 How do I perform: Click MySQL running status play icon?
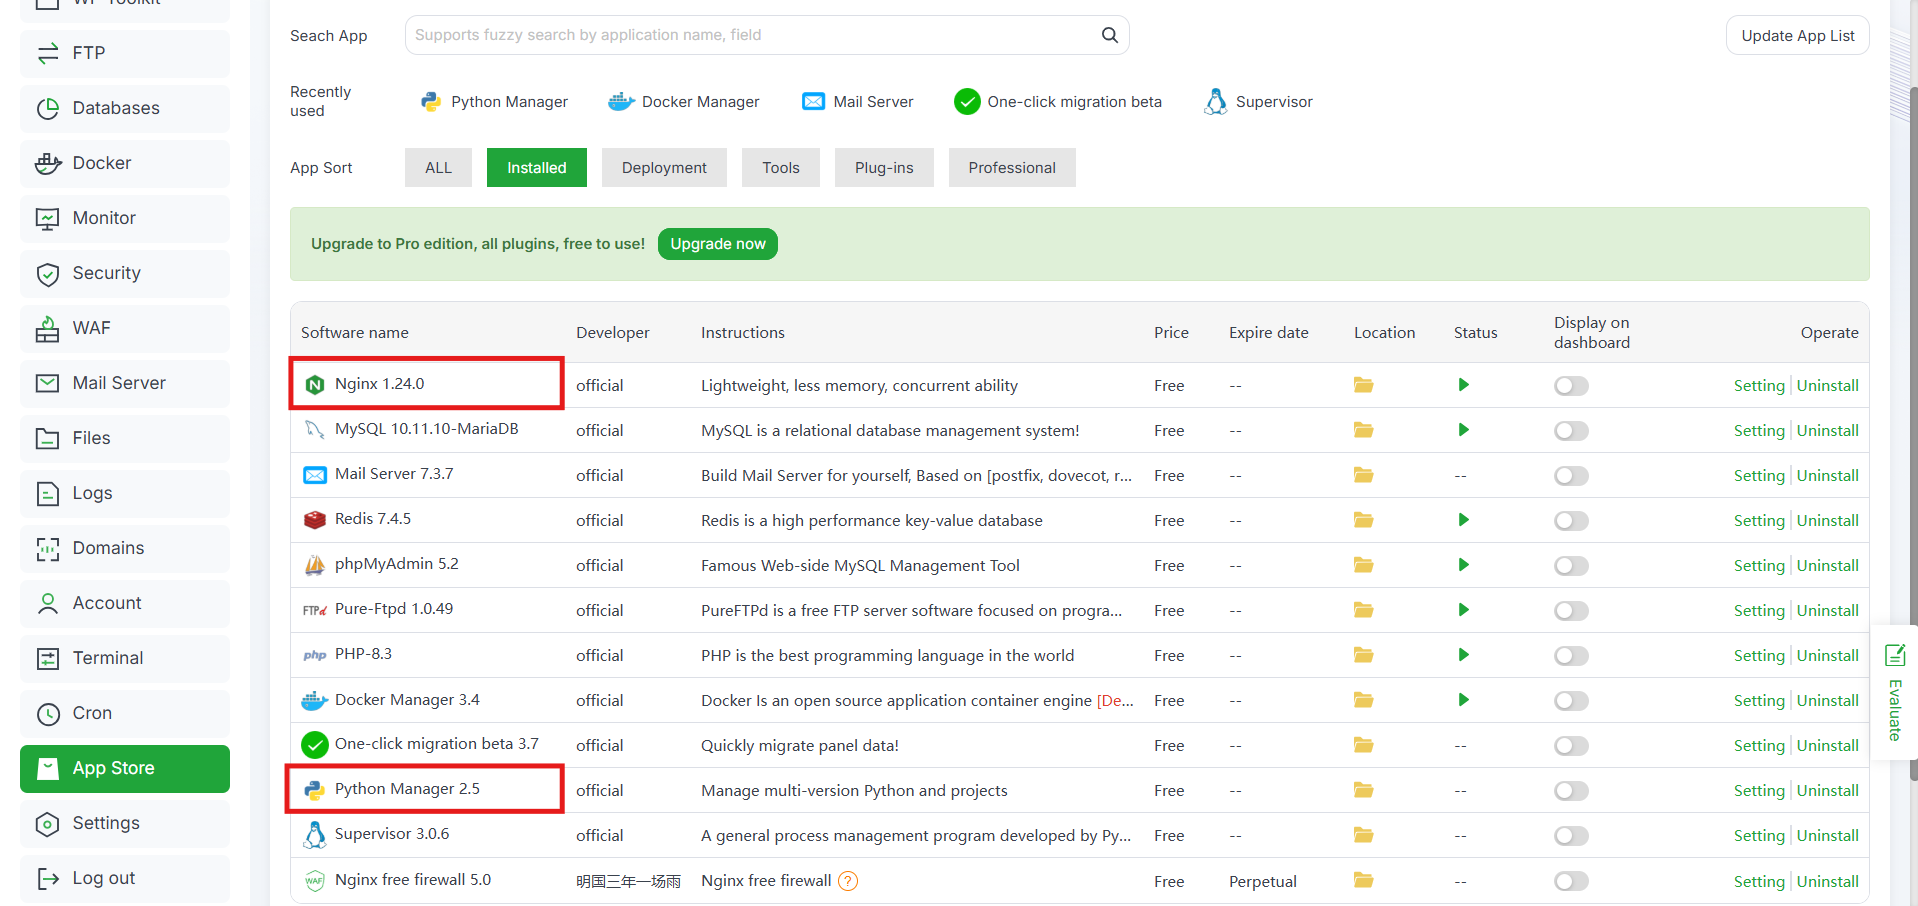[1463, 430]
